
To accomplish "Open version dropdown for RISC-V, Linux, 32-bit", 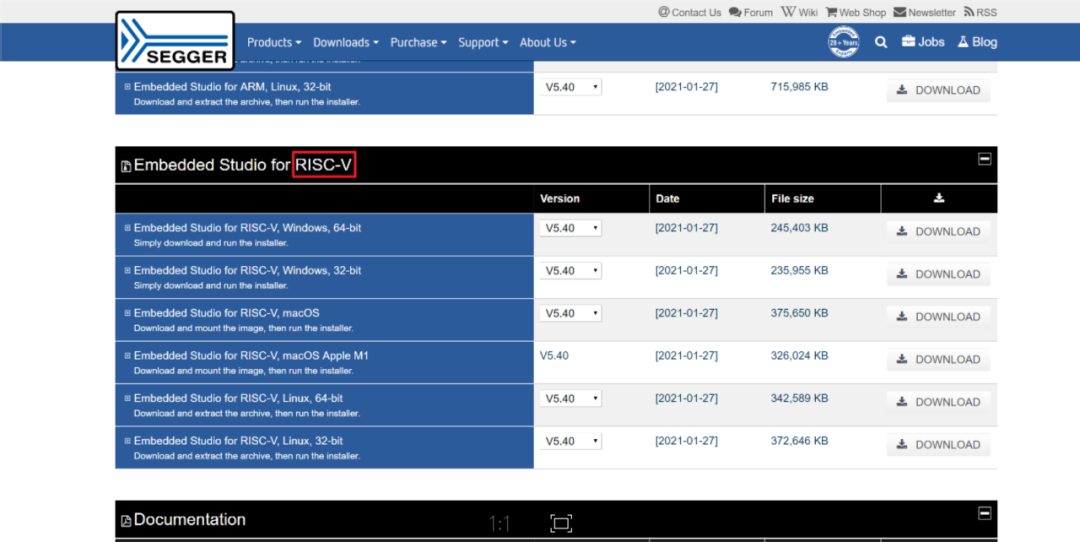I will pyautogui.click(x=570, y=441).
